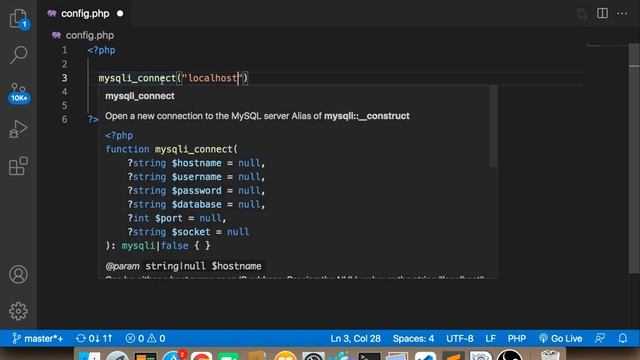
Task: Click config.php in the breadcrumb
Action: coord(89,36)
